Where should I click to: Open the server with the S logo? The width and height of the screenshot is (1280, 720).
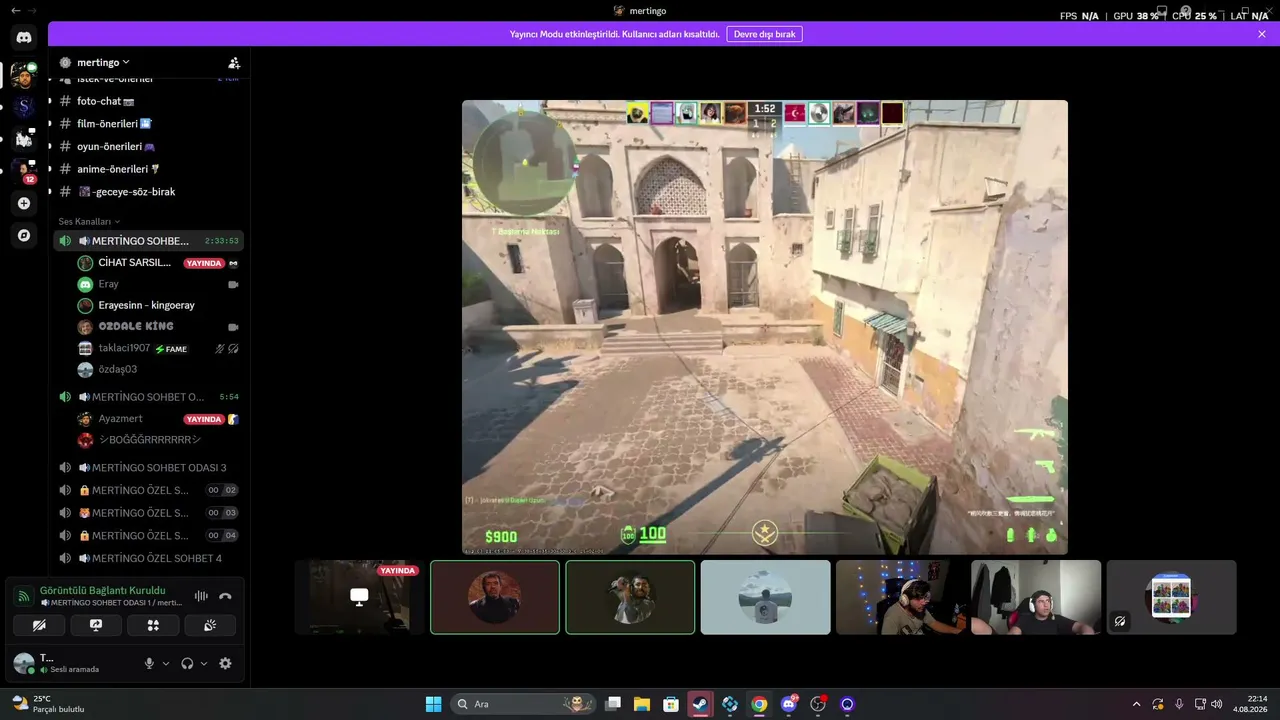[24, 107]
